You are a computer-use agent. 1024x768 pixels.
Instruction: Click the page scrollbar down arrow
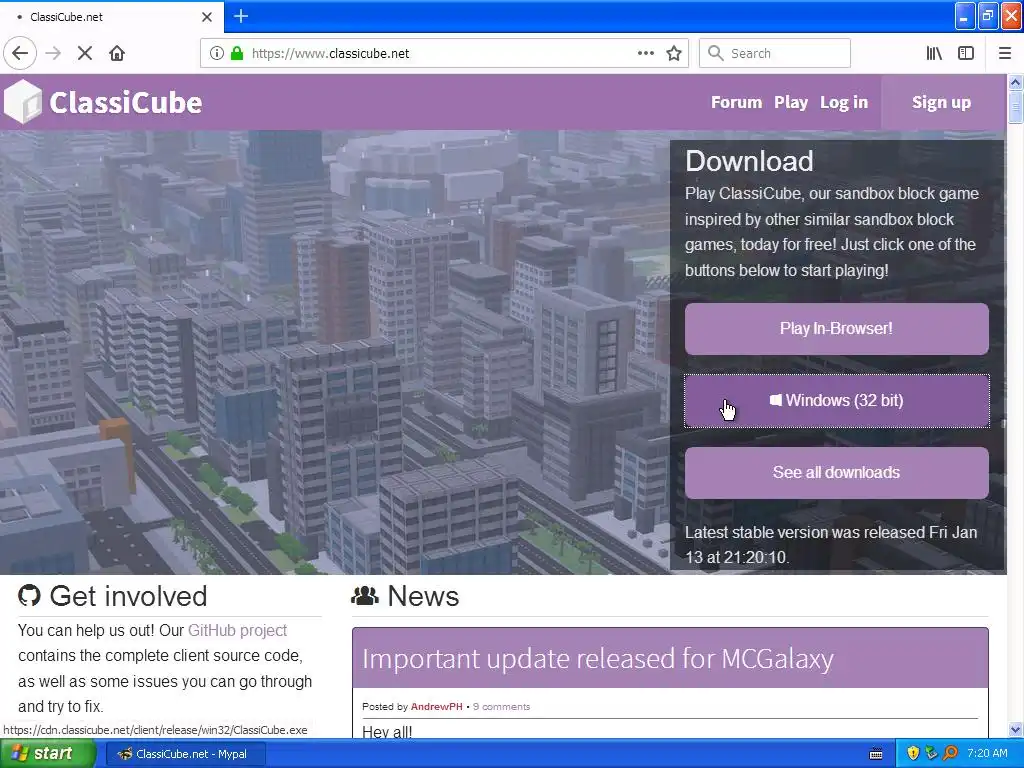(x=1015, y=730)
